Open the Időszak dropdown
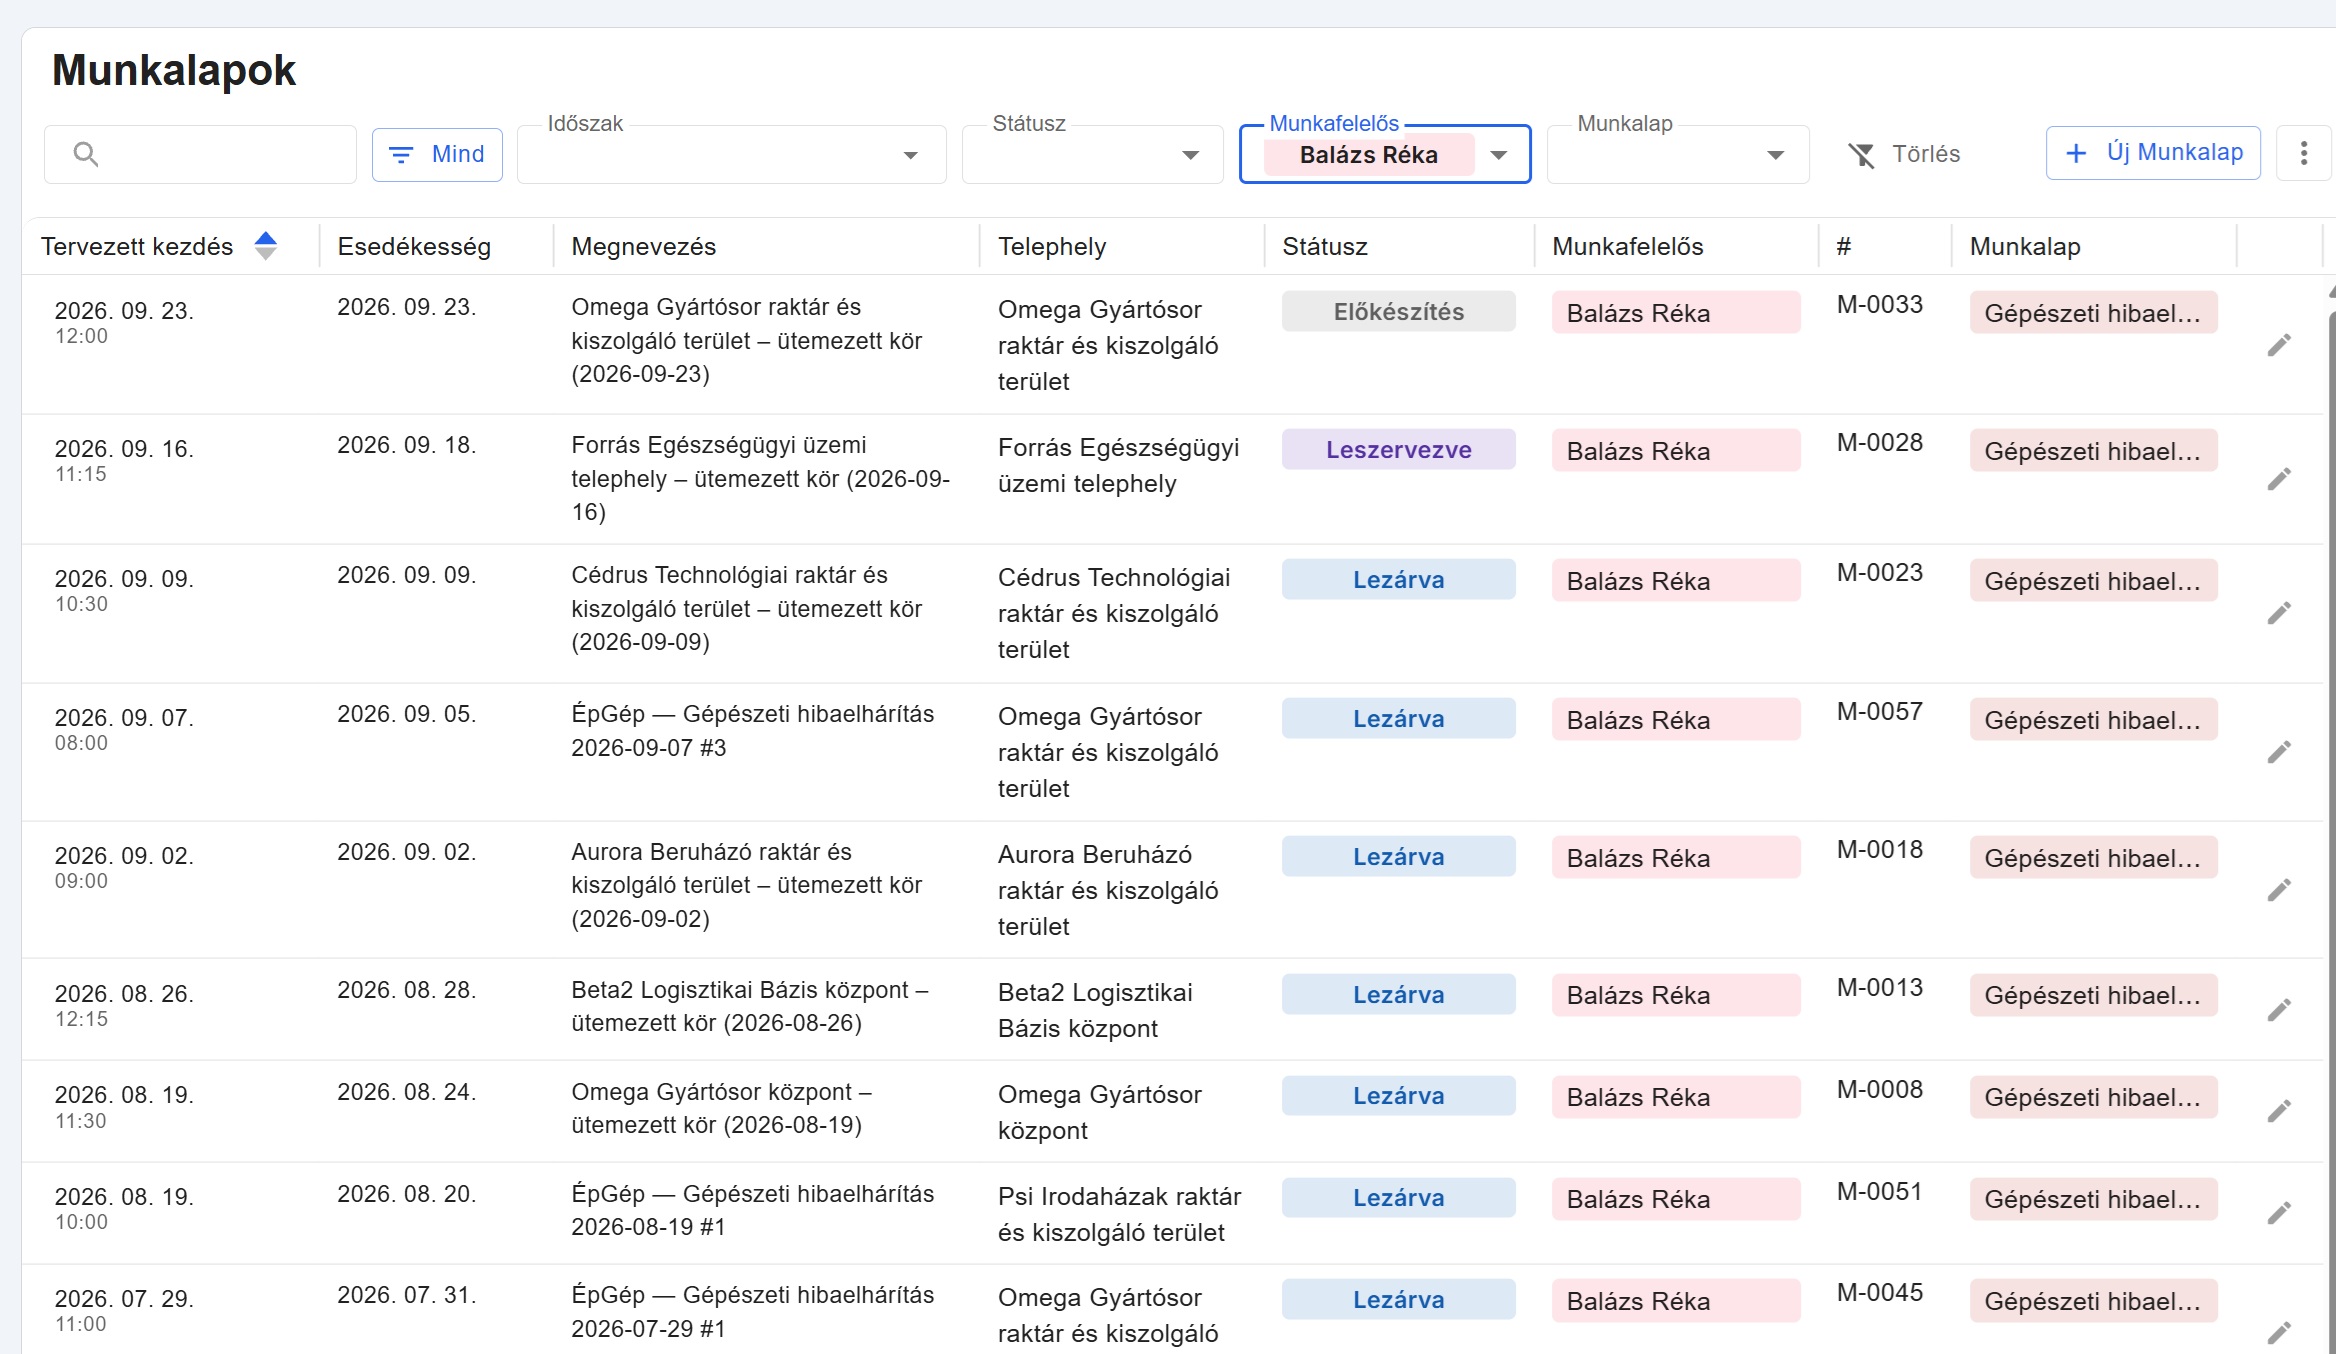Image resolution: width=2336 pixels, height=1354 pixels. pyautogui.click(x=731, y=154)
